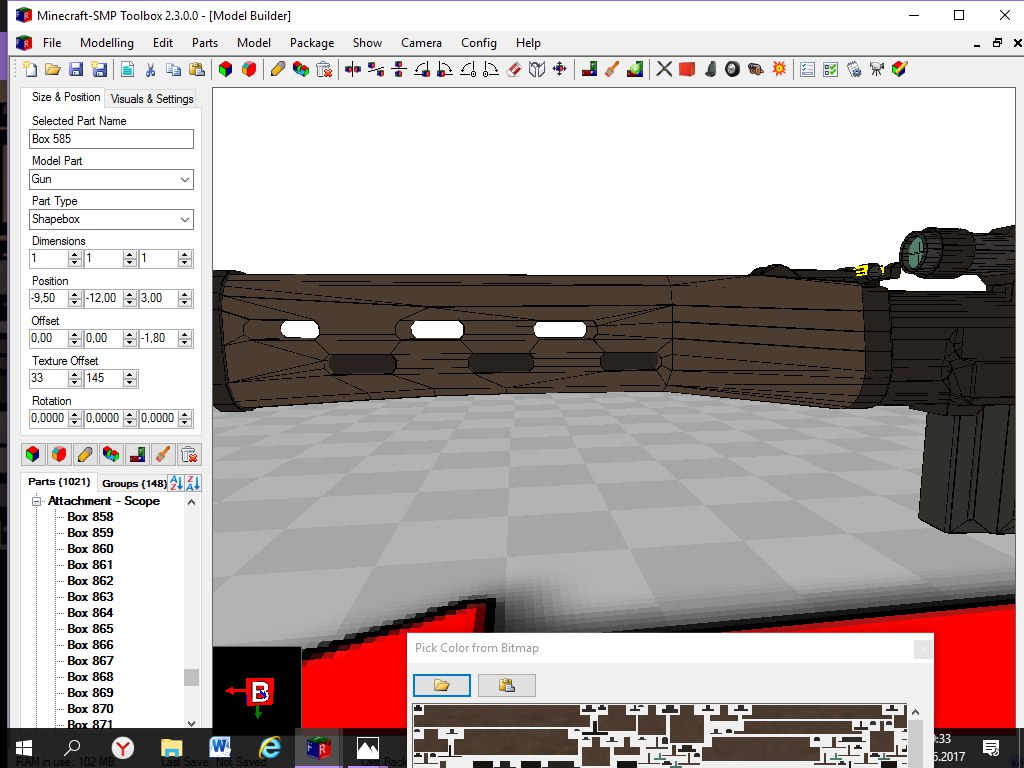Sort the parts list A to Z
The width and height of the screenshot is (1024, 768).
[x=176, y=483]
